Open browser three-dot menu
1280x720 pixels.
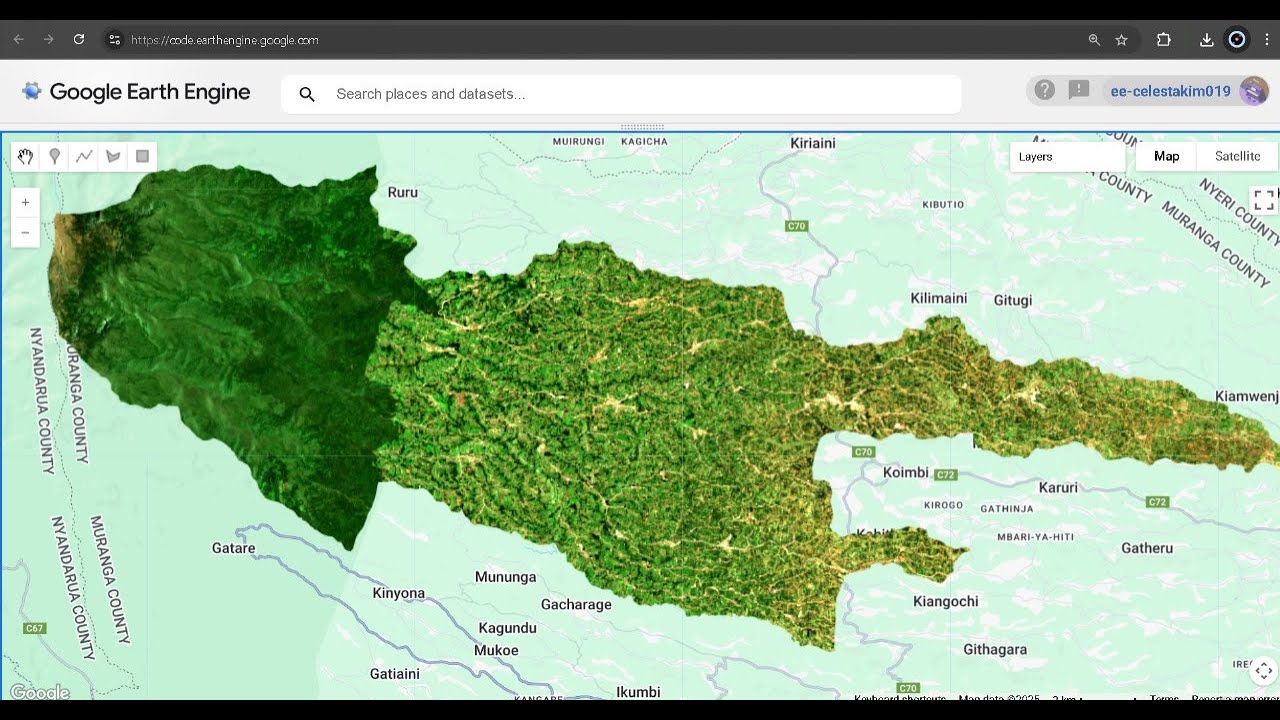1267,40
